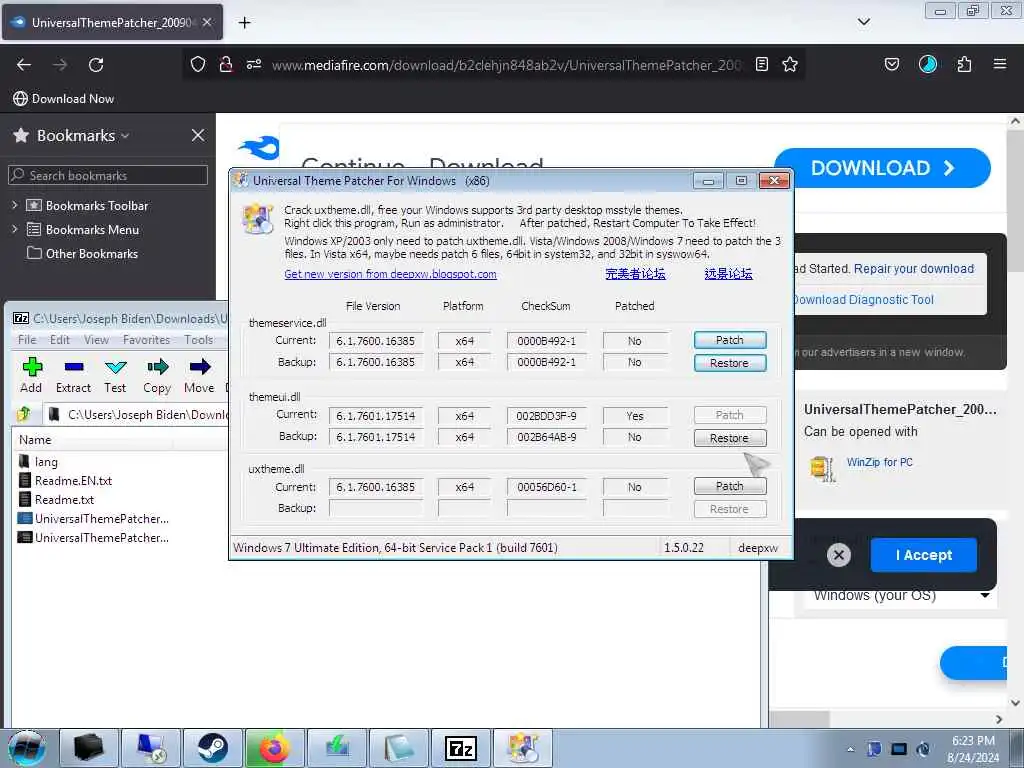Open the deepxw.blogspot.com new version link
The height and width of the screenshot is (768, 1024).
click(391, 274)
